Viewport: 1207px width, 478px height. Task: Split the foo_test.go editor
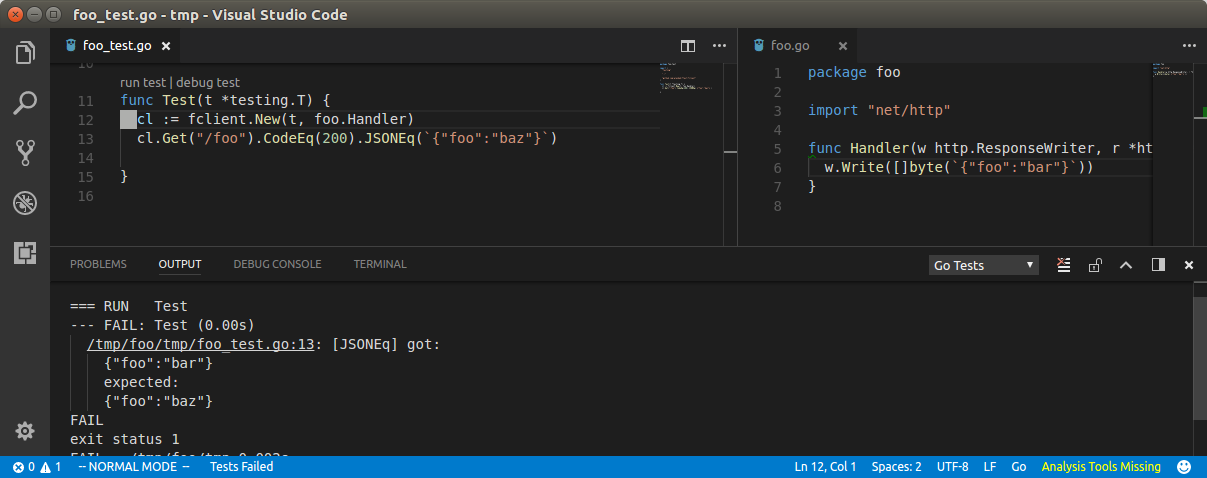pyautogui.click(x=688, y=46)
